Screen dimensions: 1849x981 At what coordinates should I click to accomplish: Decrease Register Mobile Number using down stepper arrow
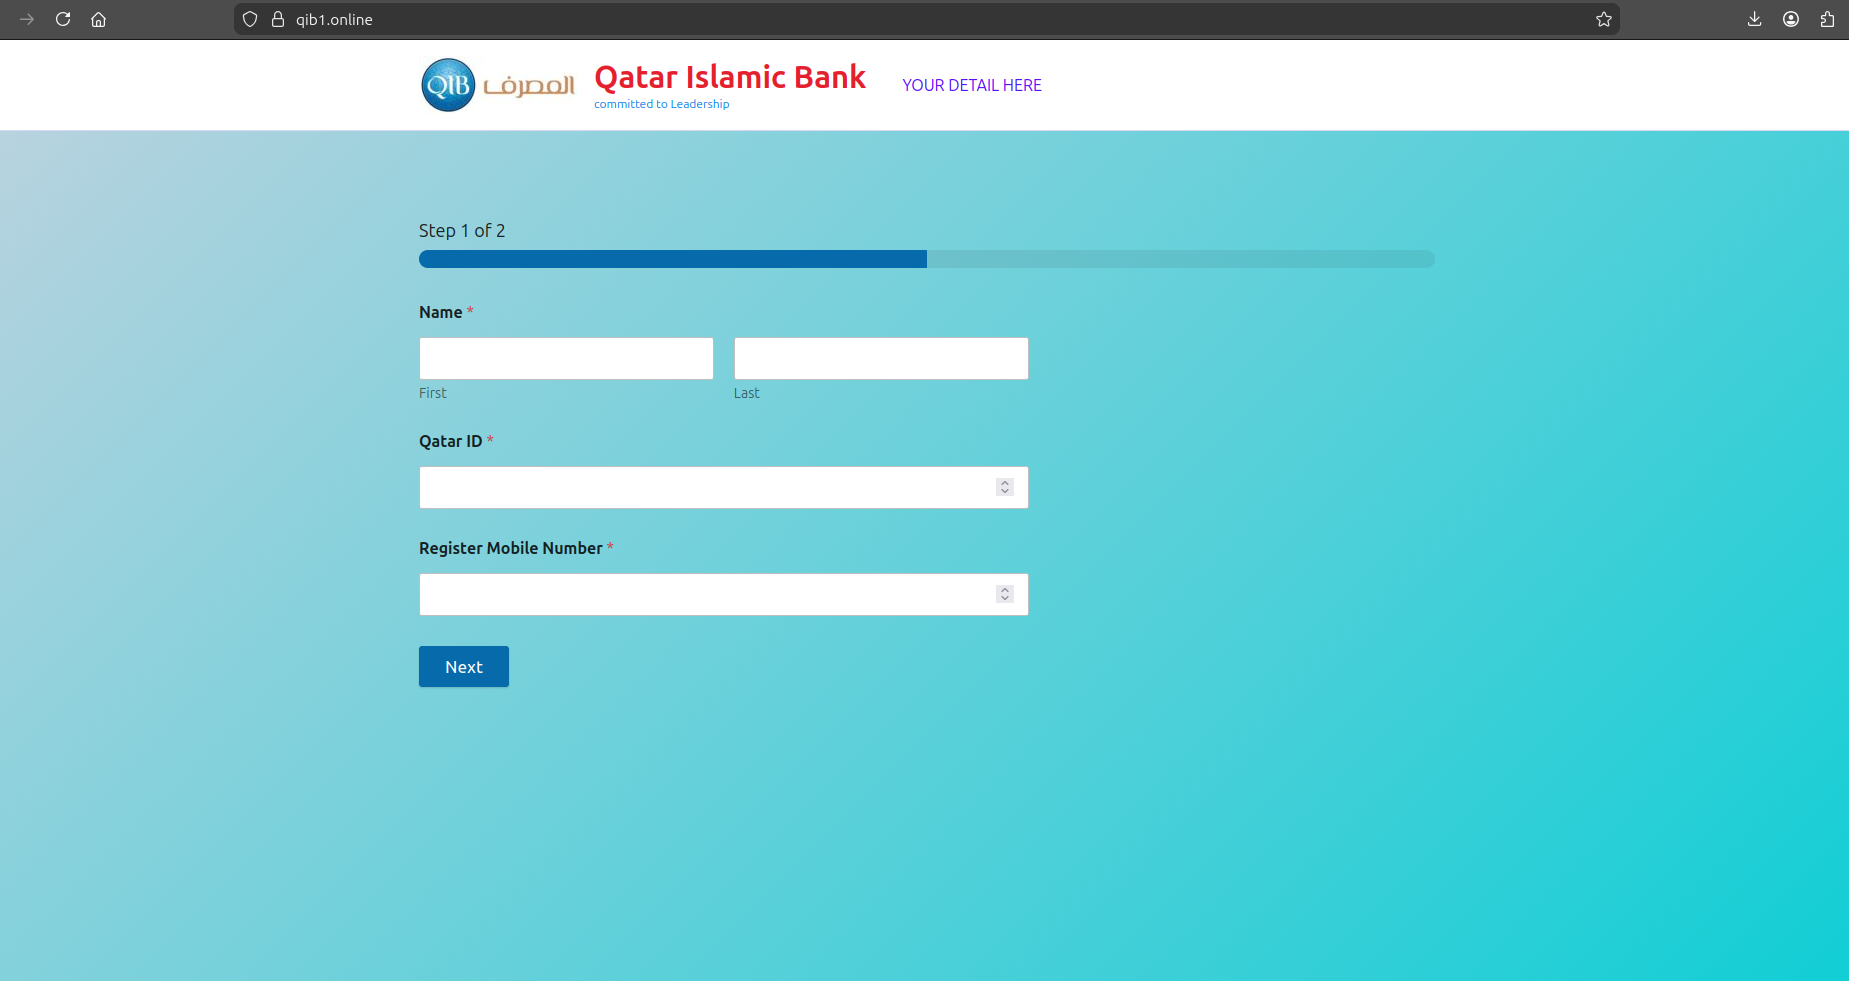pyautogui.click(x=1005, y=598)
